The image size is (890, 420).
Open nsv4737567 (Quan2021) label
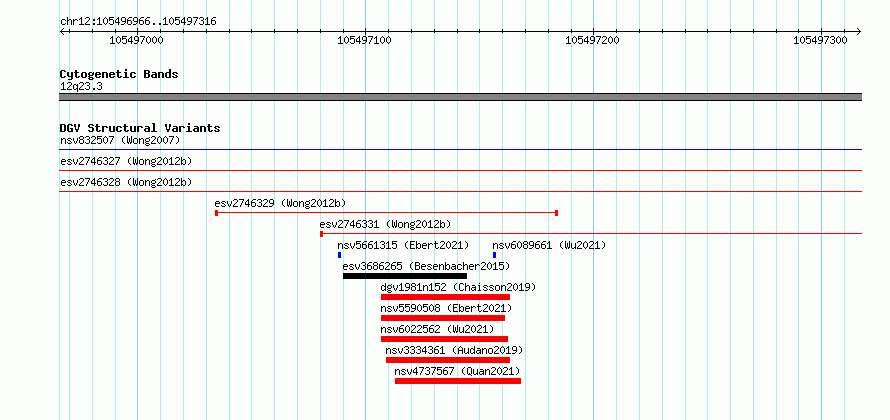[457, 371]
